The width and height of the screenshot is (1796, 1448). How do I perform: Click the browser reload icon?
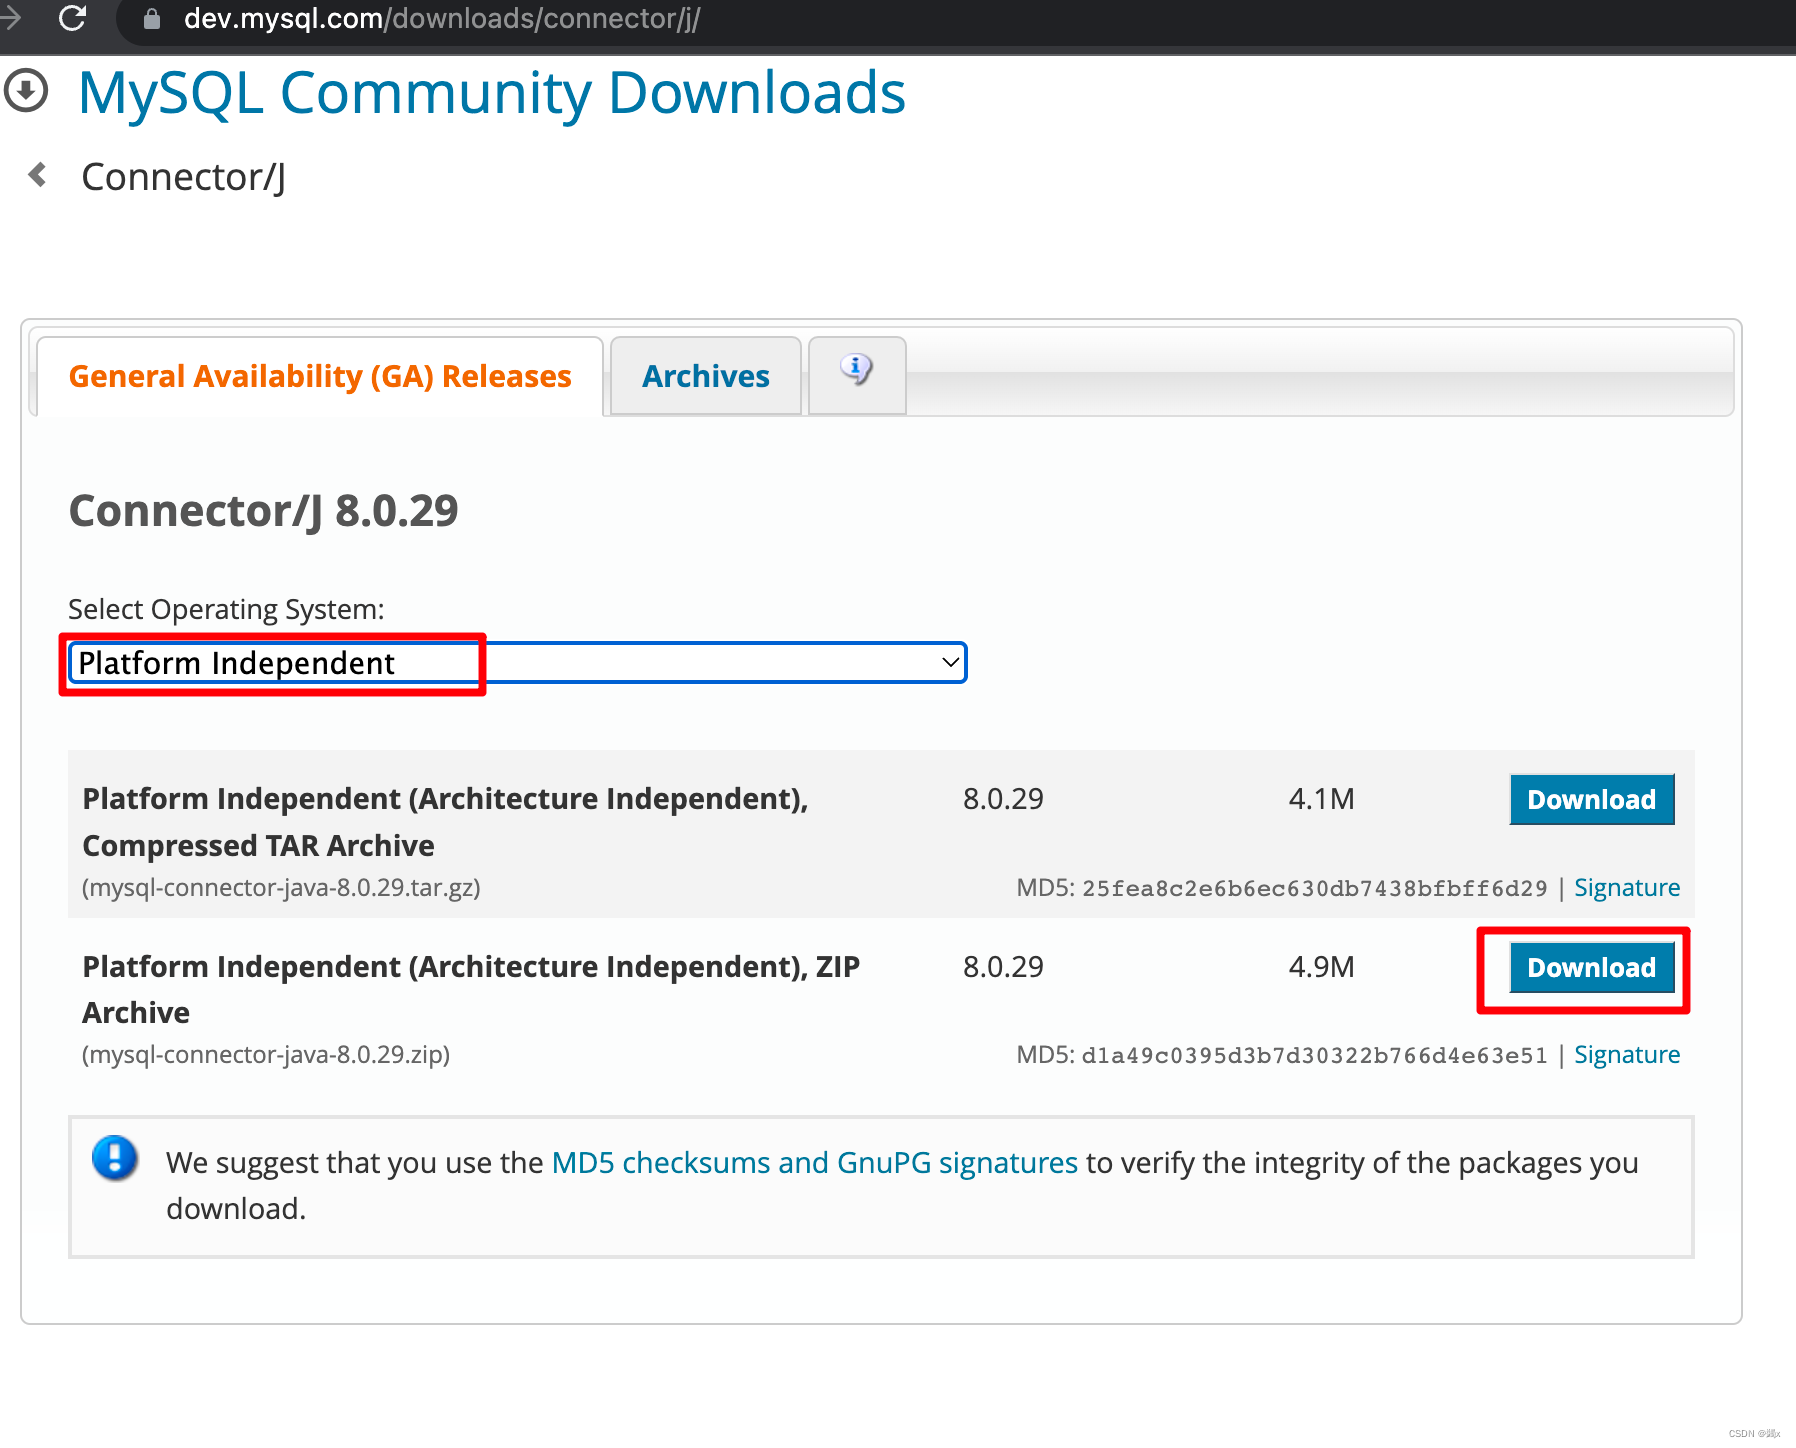[x=72, y=17]
